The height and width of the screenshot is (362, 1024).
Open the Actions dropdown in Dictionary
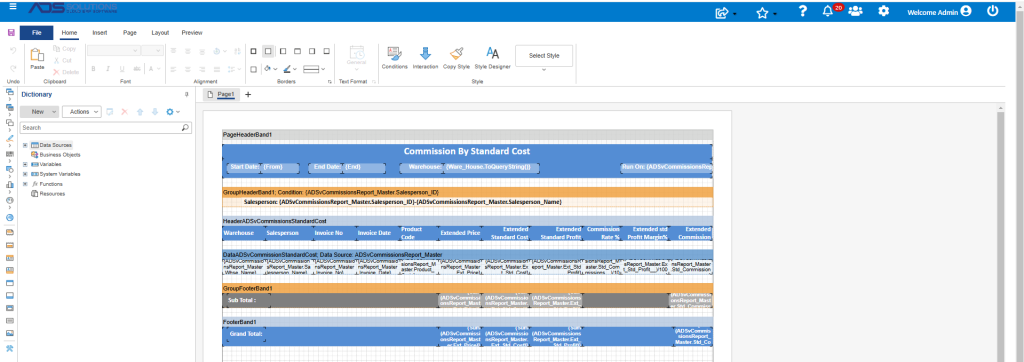coord(82,112)
